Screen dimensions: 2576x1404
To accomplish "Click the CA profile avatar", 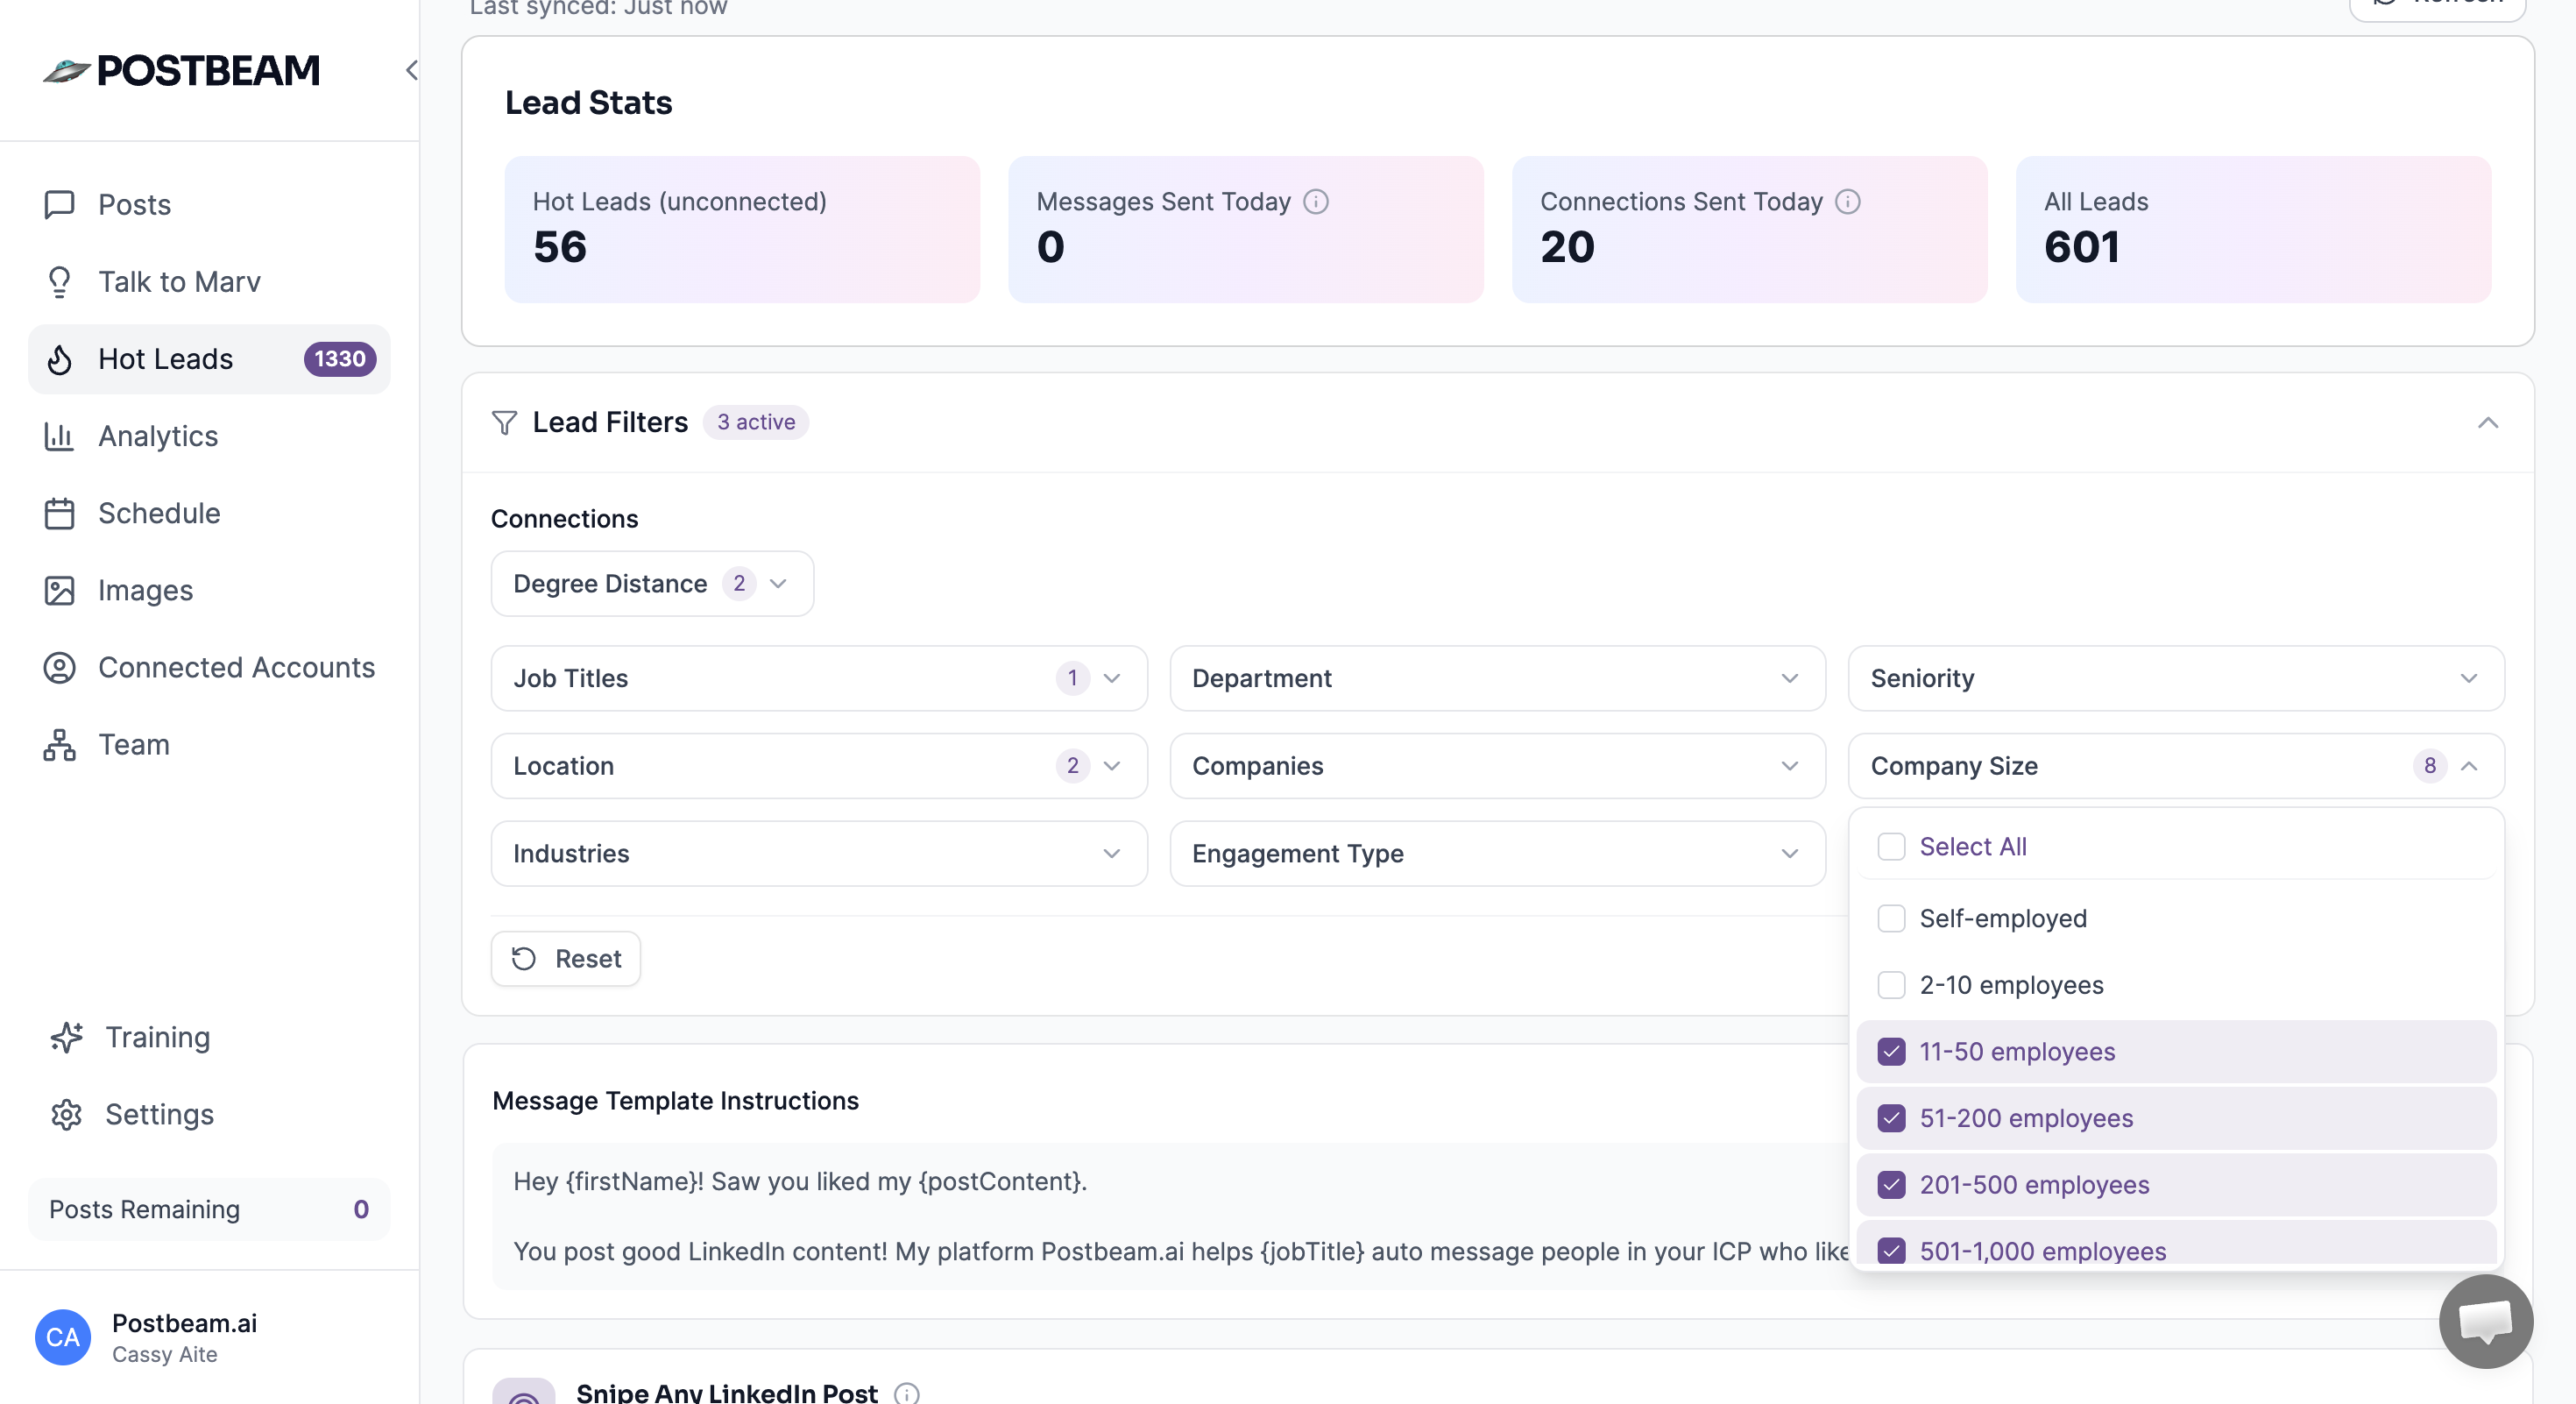I will 63,1337.
